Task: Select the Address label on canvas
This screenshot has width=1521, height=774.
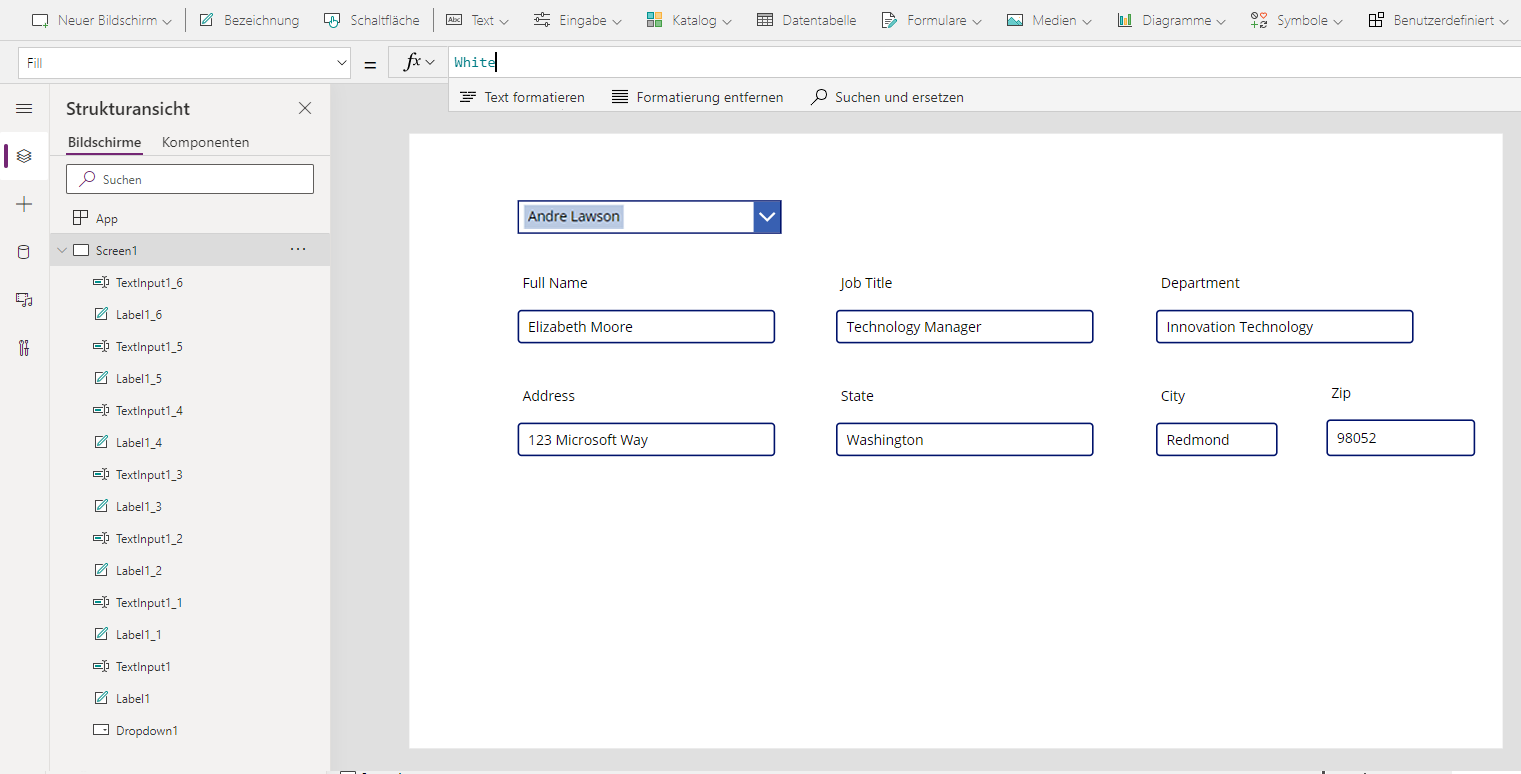Action: point(549,396)
